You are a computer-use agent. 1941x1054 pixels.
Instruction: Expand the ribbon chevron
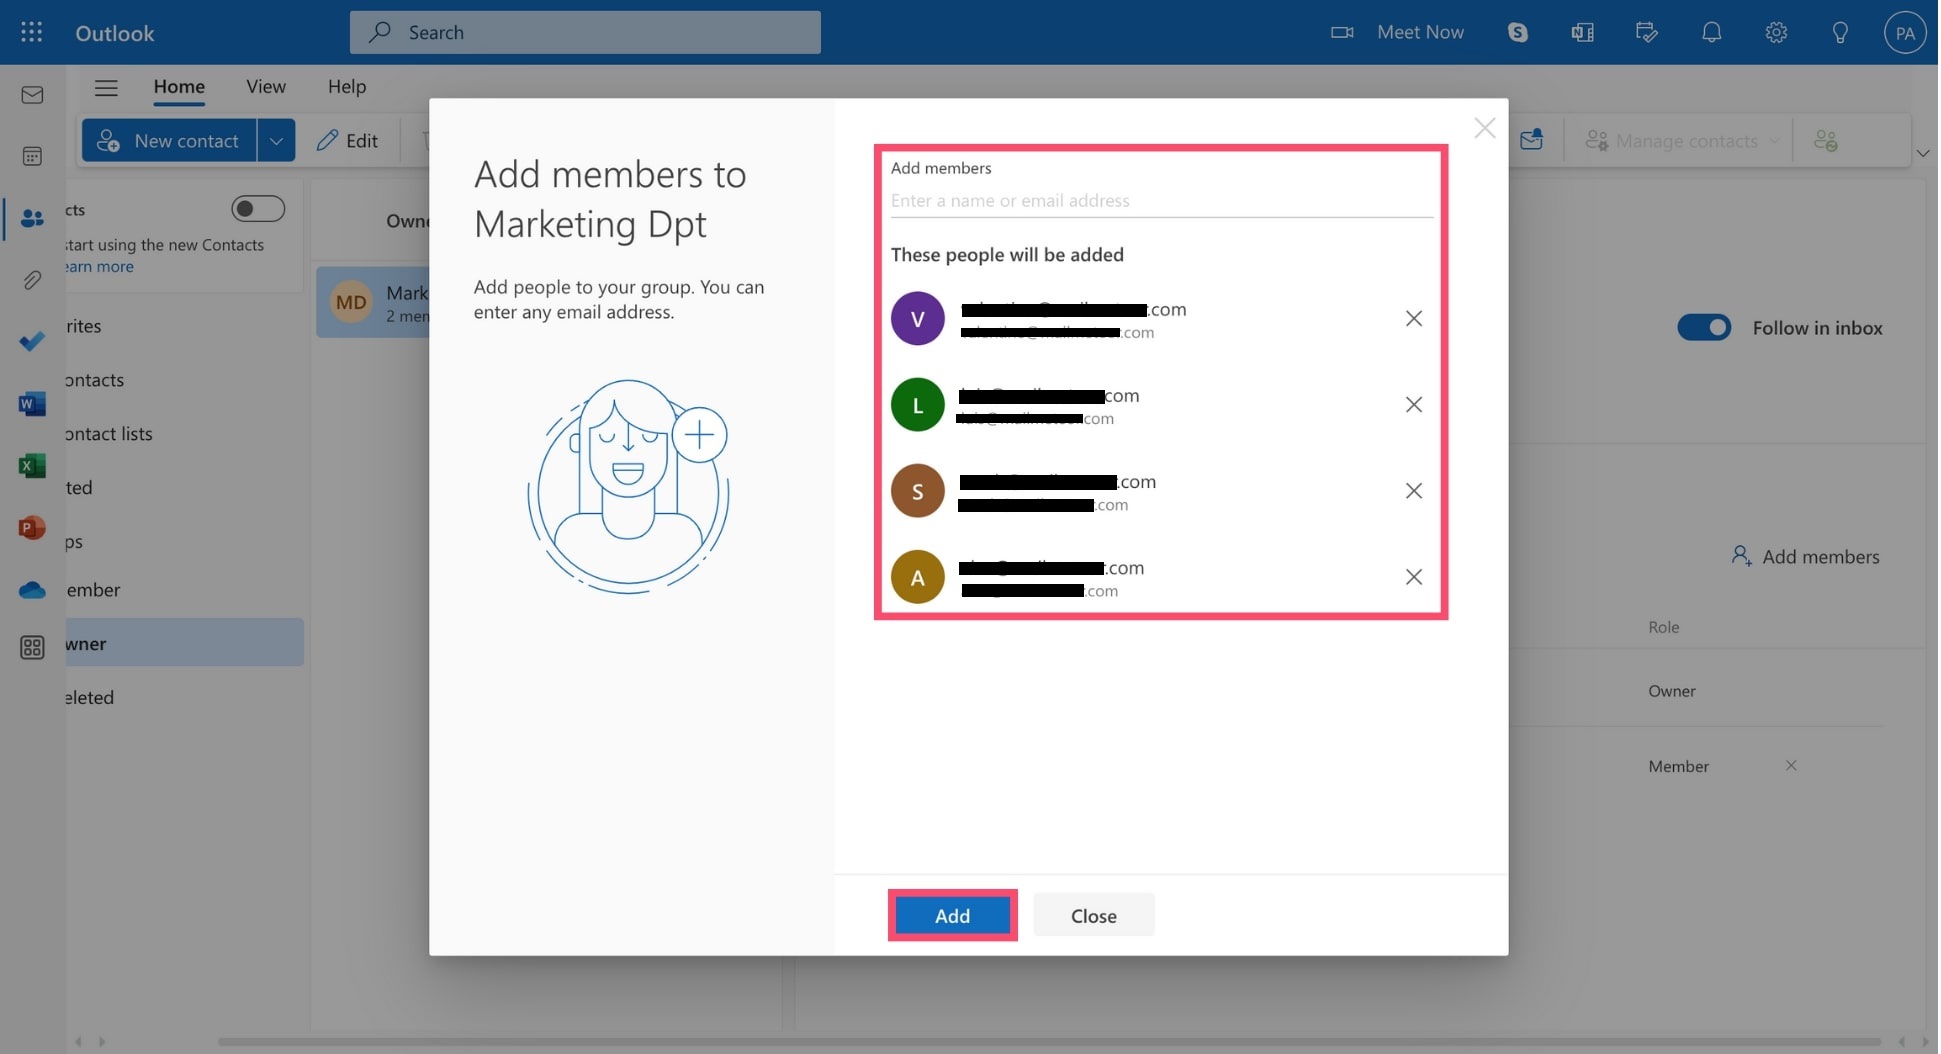pyautogui.click(x=1925, y=153)
